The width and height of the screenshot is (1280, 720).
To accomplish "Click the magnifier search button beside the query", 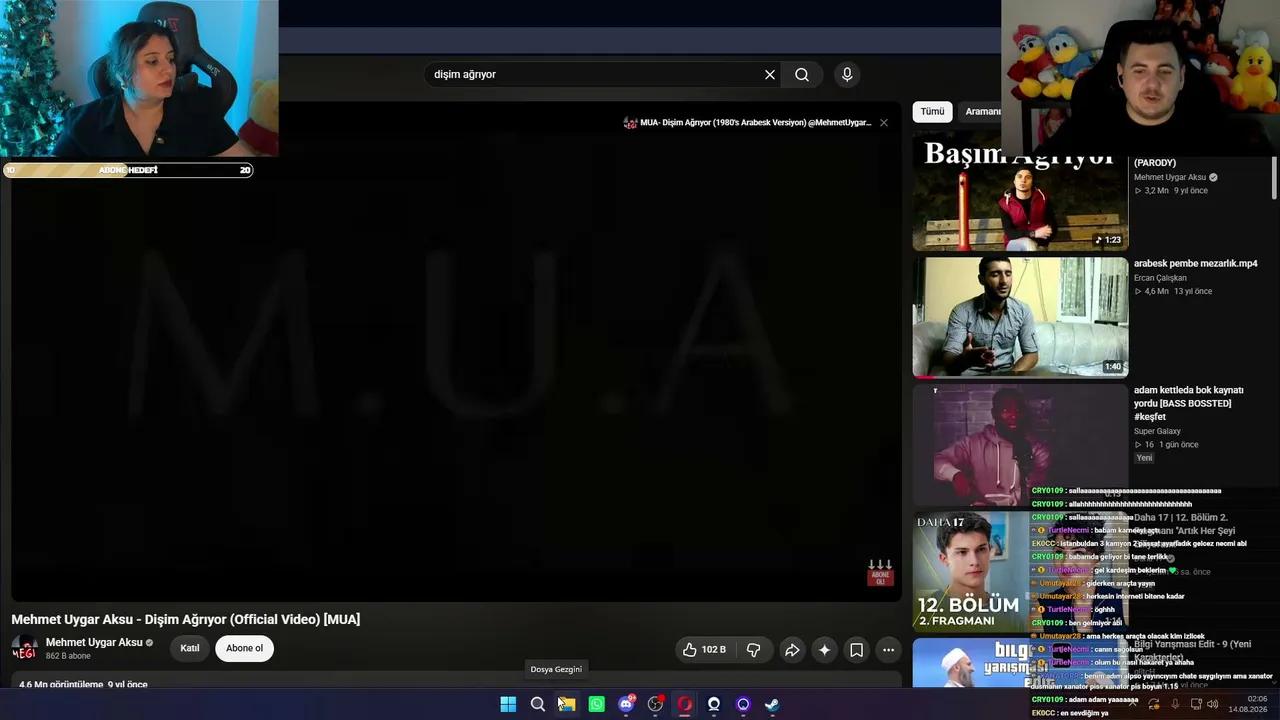I will click(802, 74).
